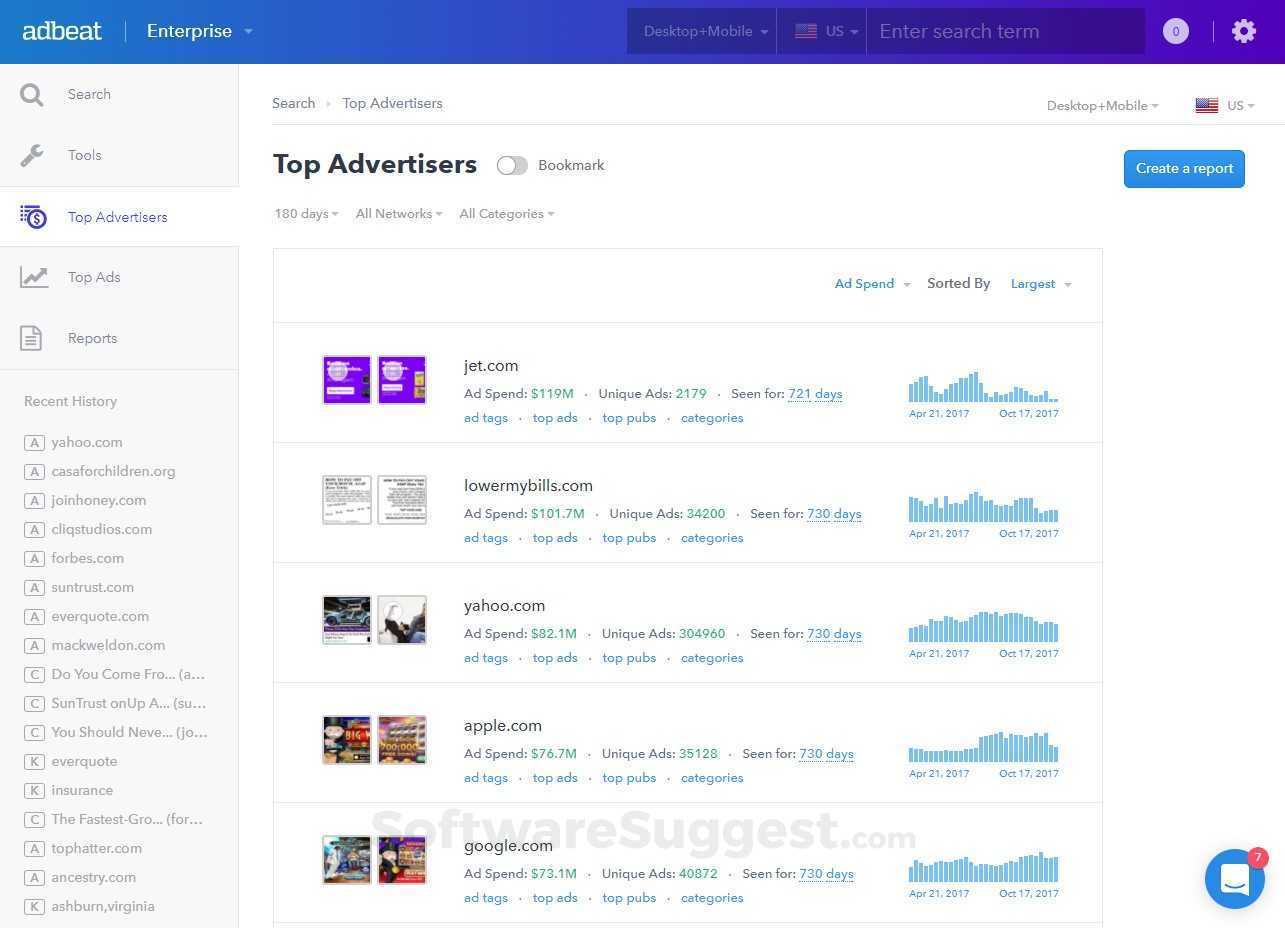Click the Top Advertisers dollar badge icon
The height and width of the screenshot is (928, 1285).
tap(33, 217)
